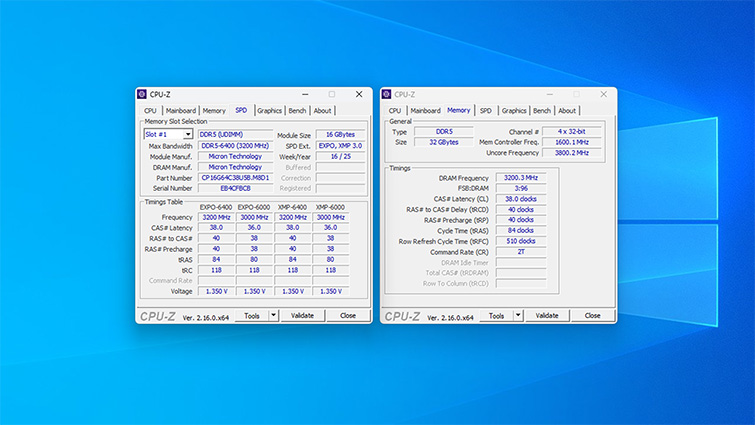Click Tools button in left CPU-Z window

click(252, 316)
